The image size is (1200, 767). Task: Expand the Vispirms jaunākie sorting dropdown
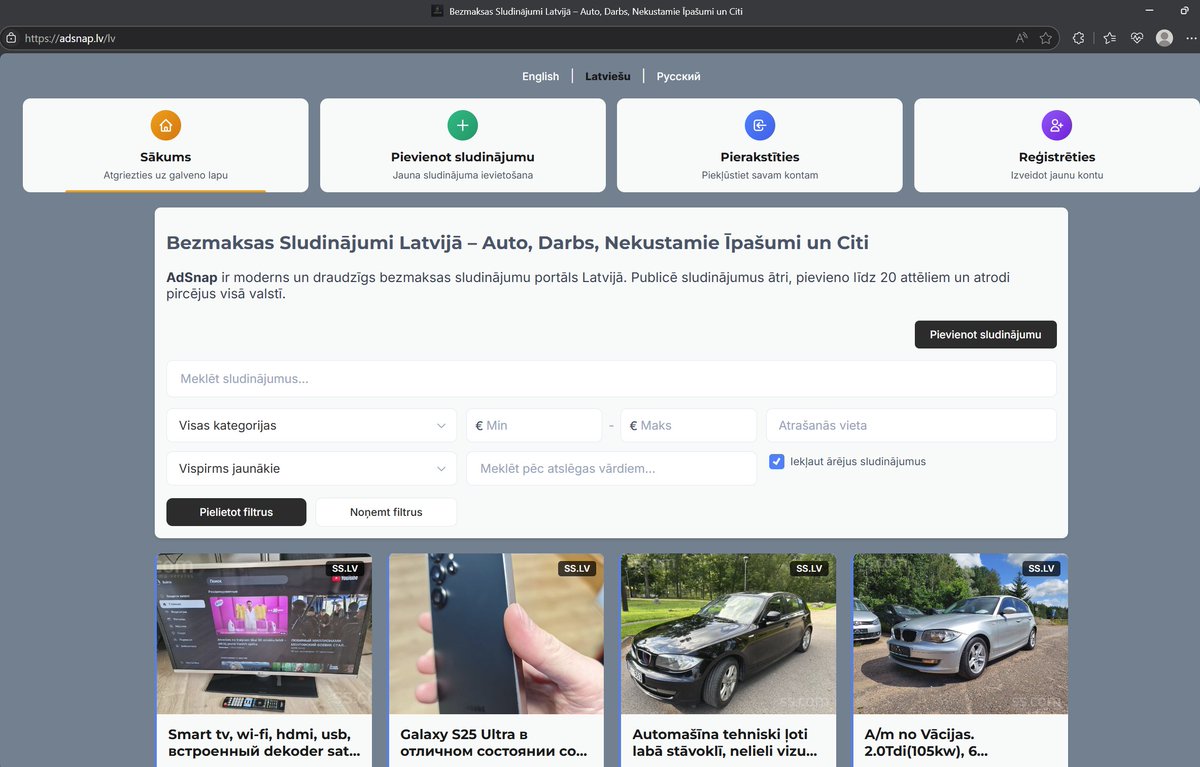[310, 468]
